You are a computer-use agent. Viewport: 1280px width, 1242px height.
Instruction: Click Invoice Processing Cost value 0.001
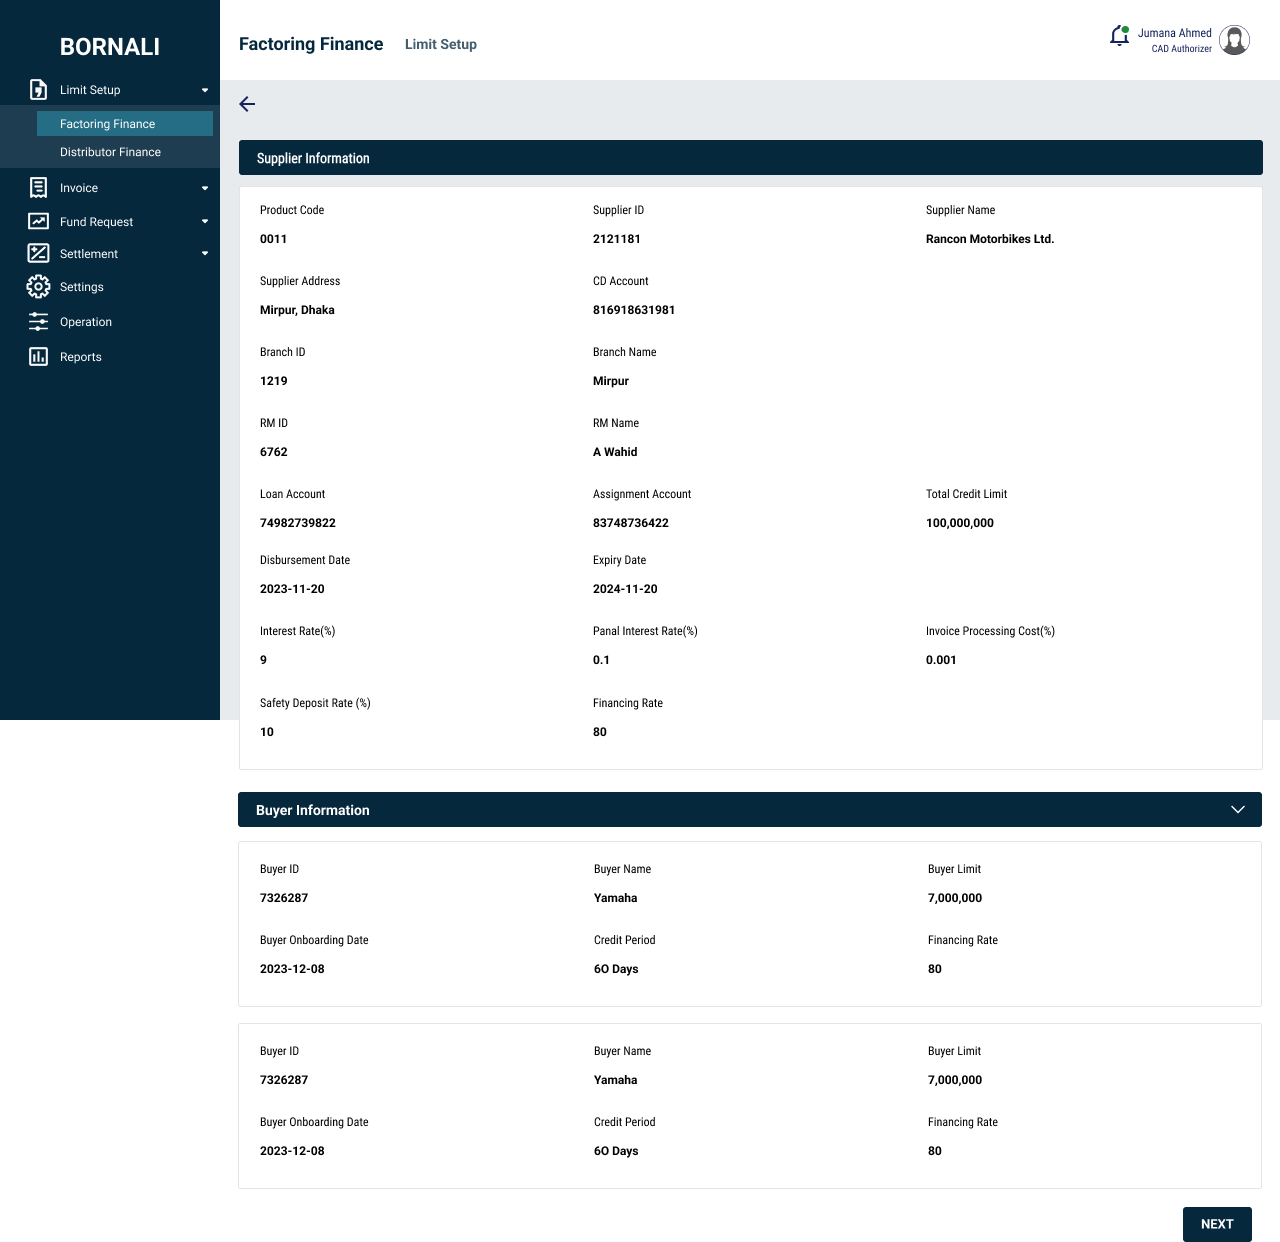tap(941, 660)
